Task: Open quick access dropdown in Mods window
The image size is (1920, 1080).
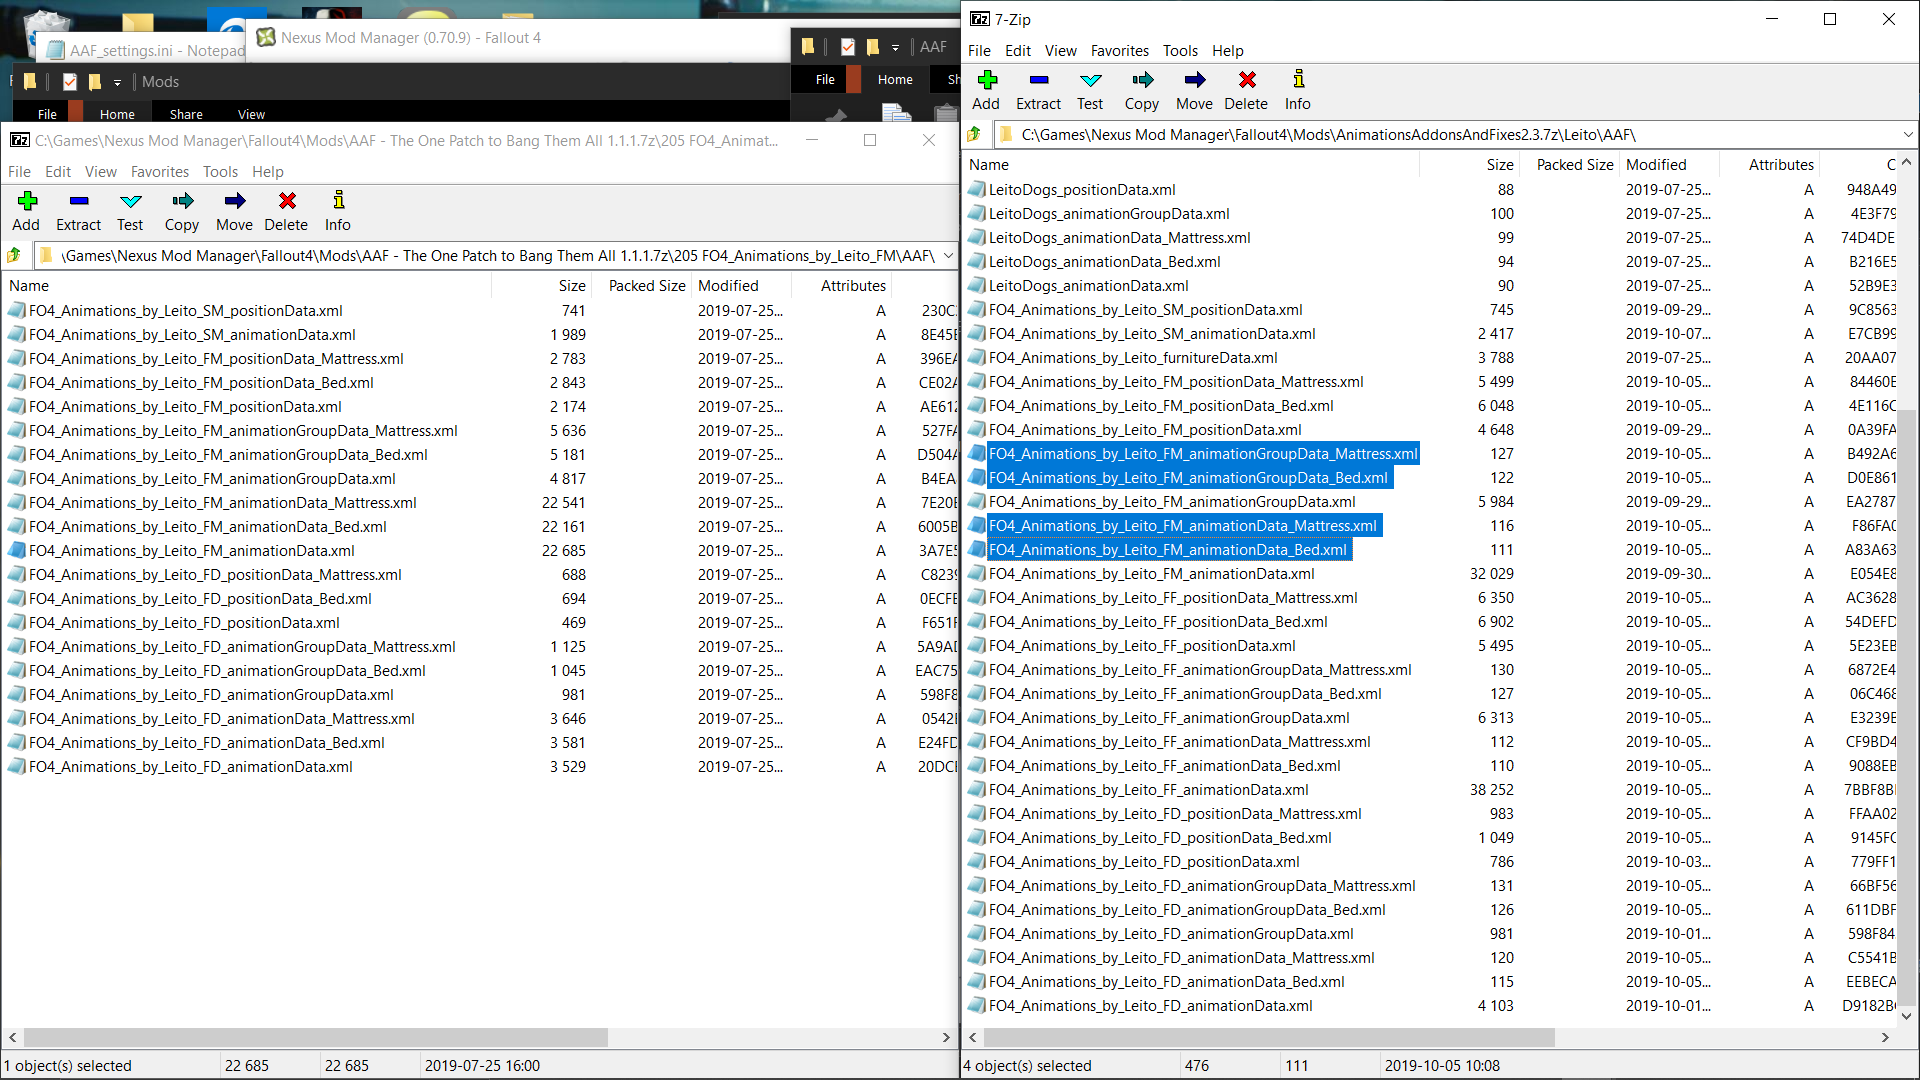Action: click(x=117, y=82)
